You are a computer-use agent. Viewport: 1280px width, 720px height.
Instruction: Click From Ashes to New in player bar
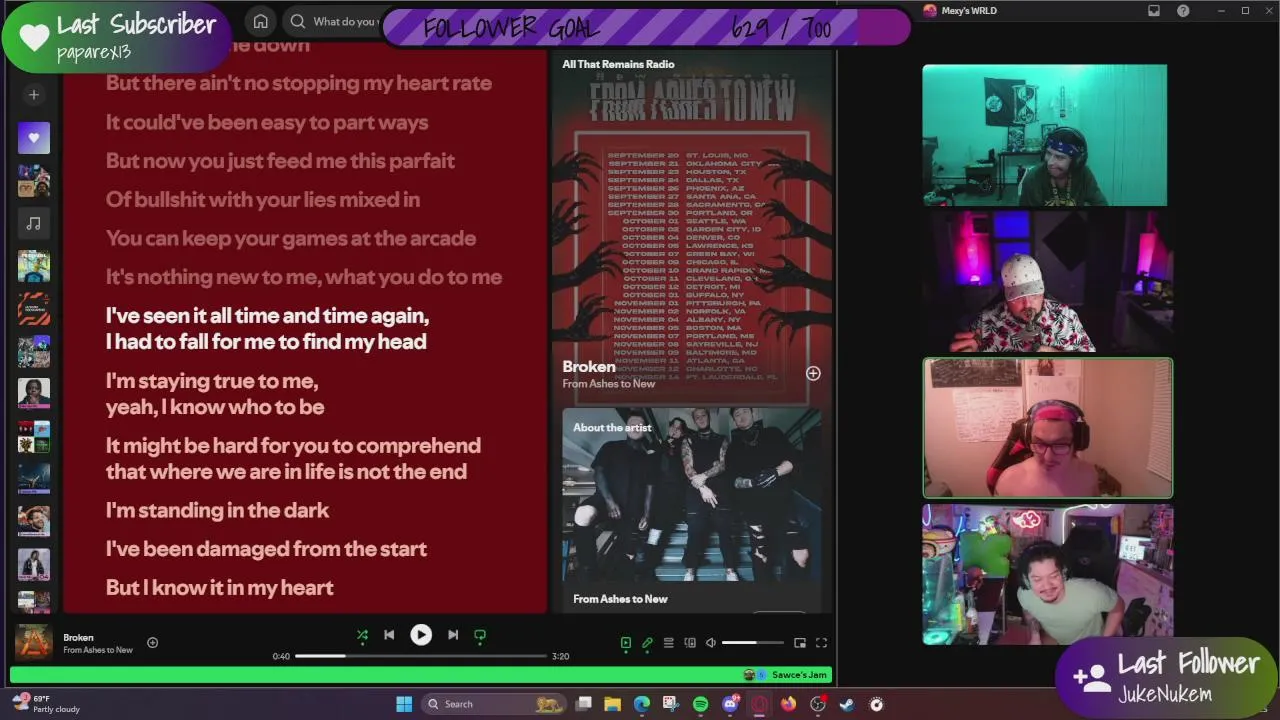(x=98, y=650)
